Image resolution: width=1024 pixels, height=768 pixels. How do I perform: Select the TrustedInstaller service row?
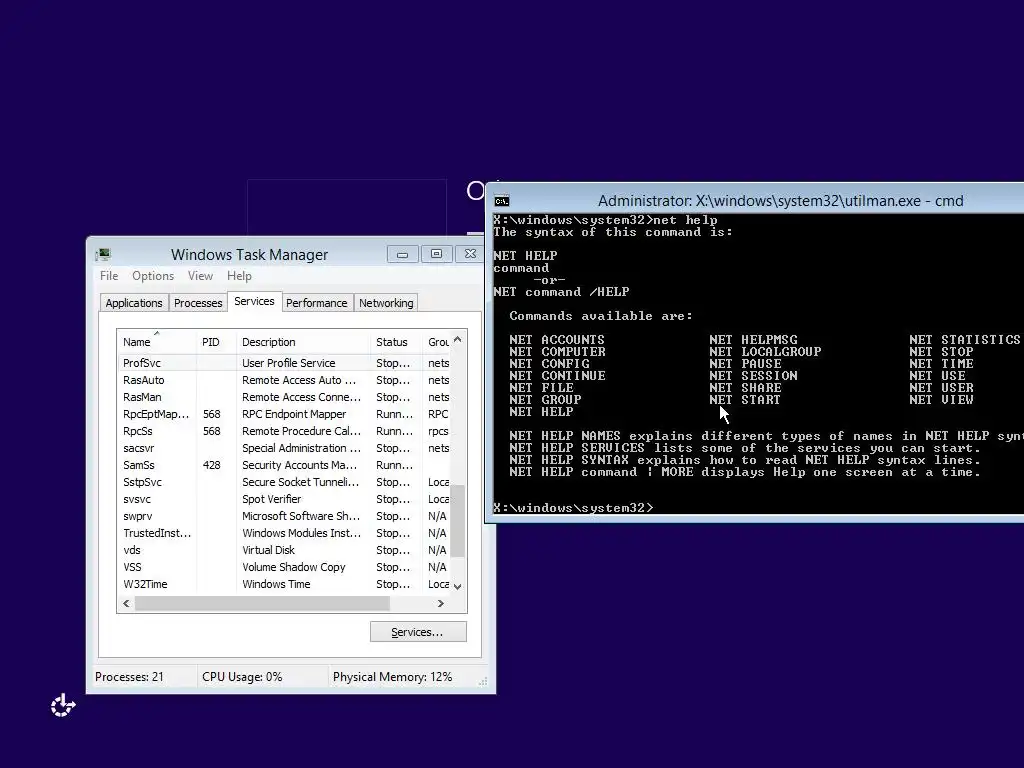pos(284,533)
